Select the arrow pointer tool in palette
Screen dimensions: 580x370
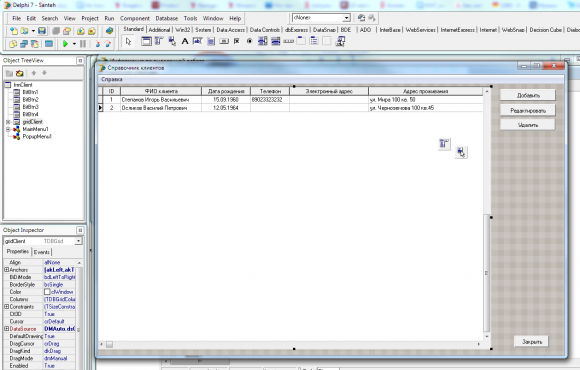tap(128, 41)
